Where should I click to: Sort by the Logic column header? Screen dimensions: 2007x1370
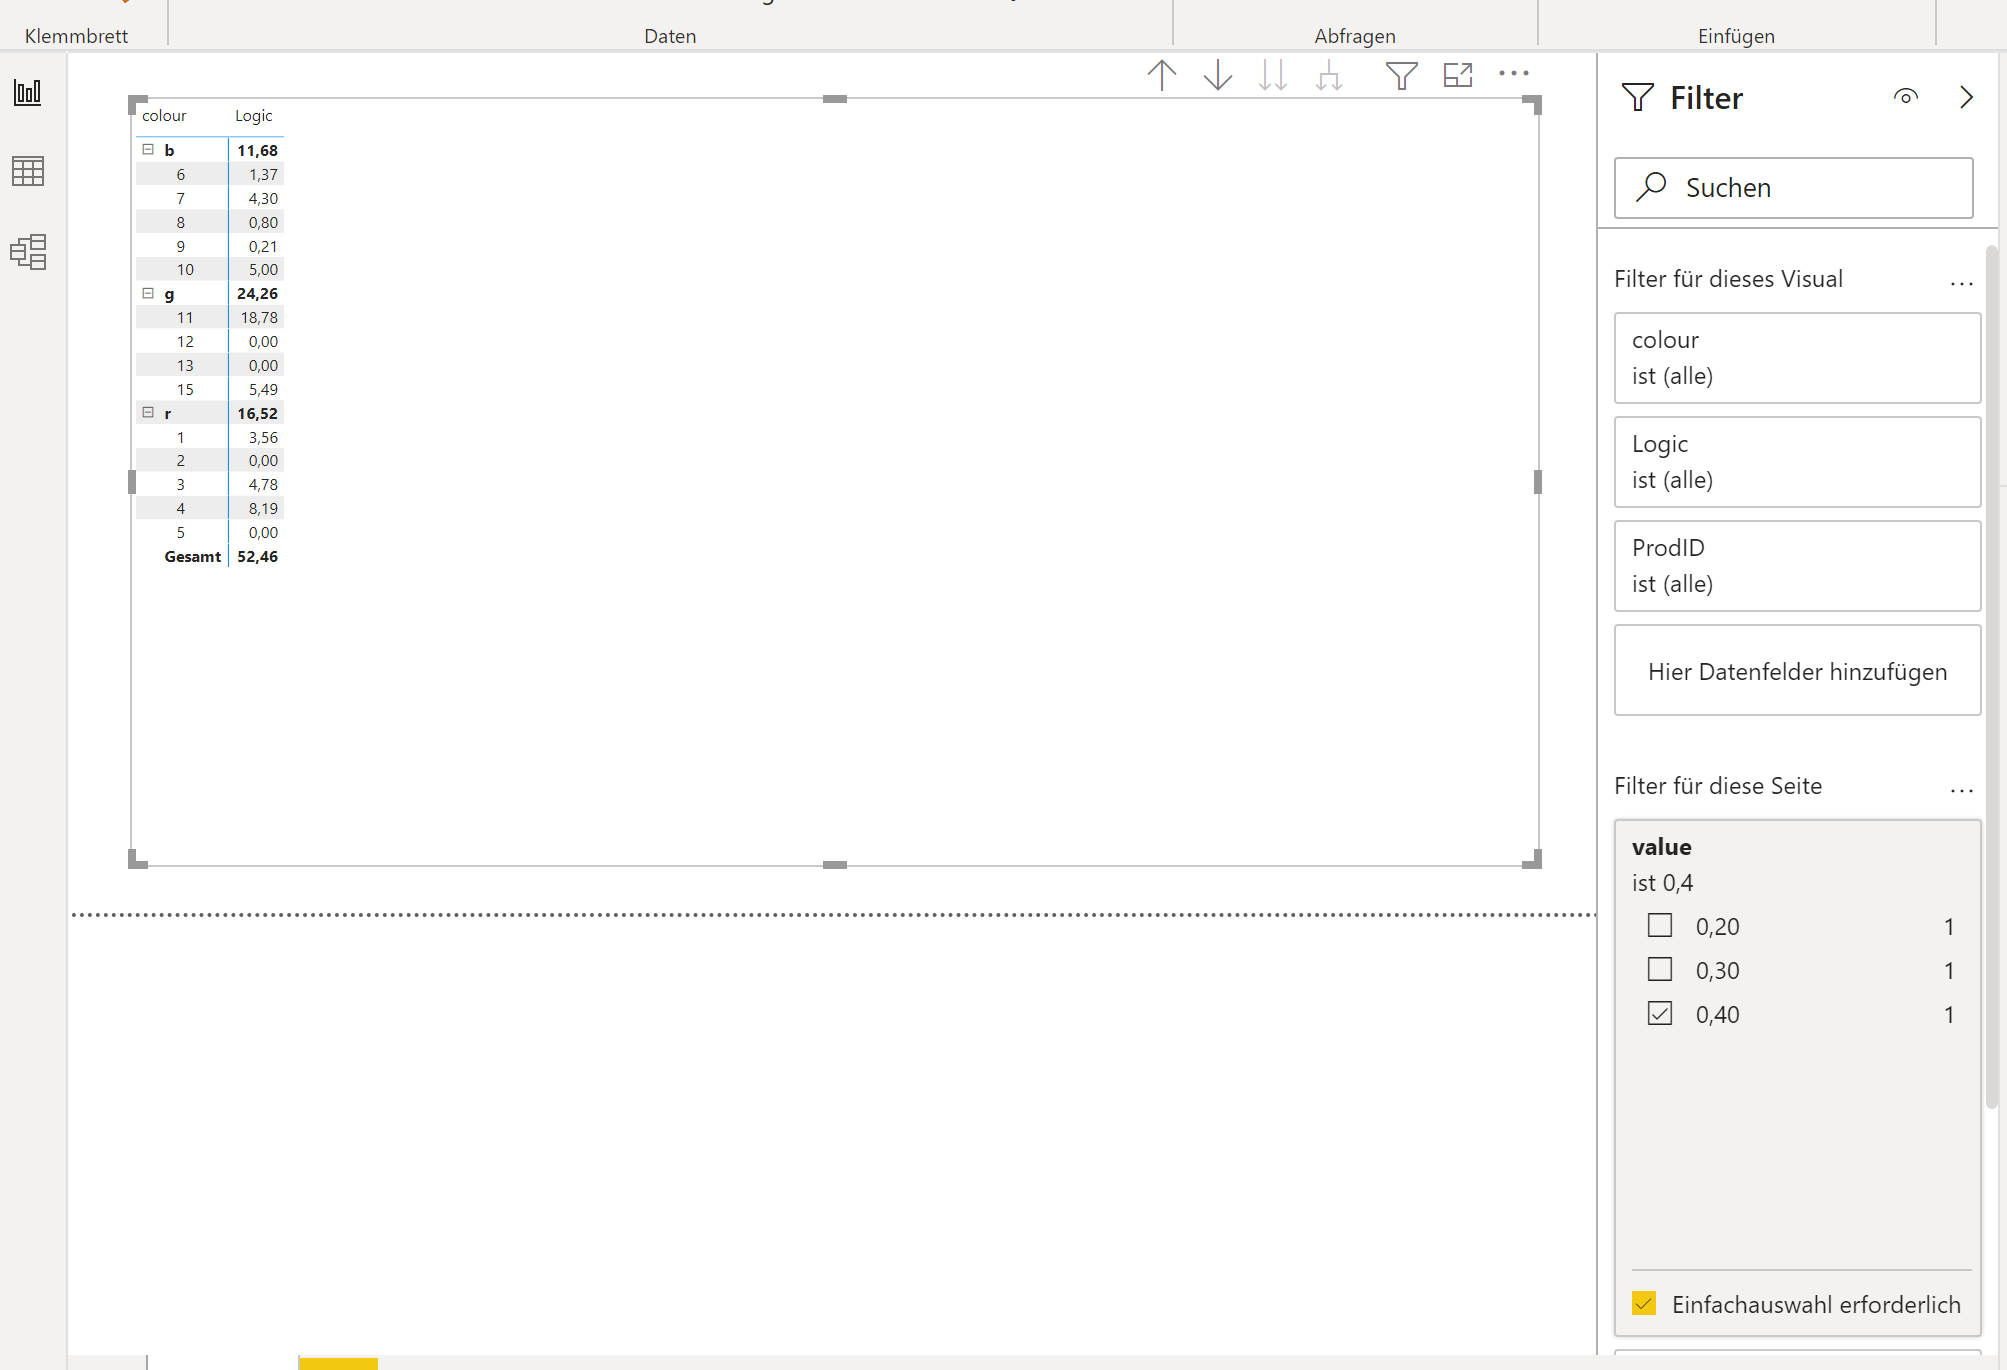click(x=254, y=116)
